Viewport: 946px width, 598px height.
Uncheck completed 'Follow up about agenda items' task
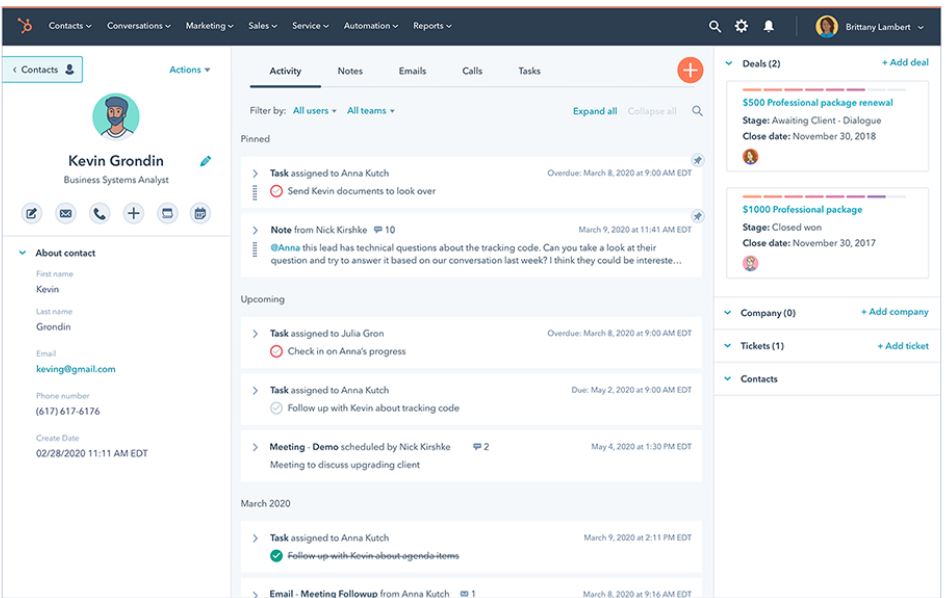(x=276, y=556)
